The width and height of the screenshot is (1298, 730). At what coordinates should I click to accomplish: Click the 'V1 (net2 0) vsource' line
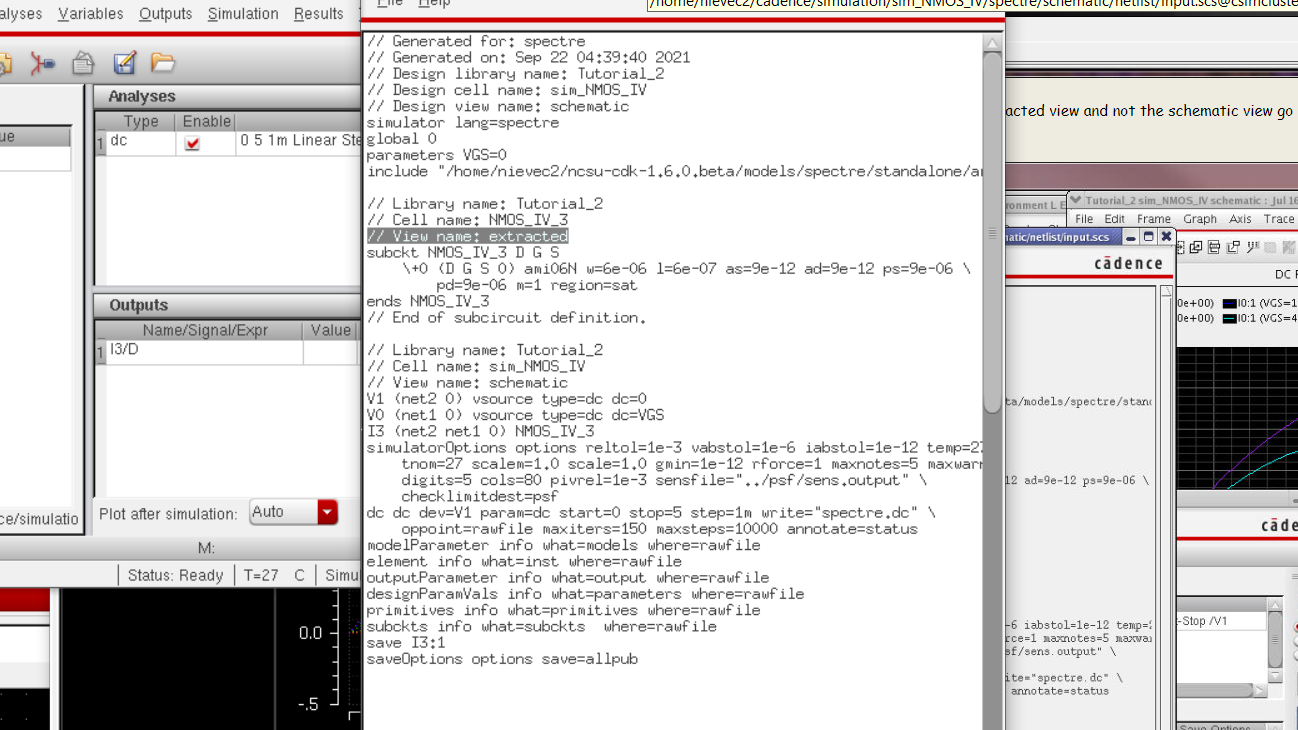[x=506, y=399]
